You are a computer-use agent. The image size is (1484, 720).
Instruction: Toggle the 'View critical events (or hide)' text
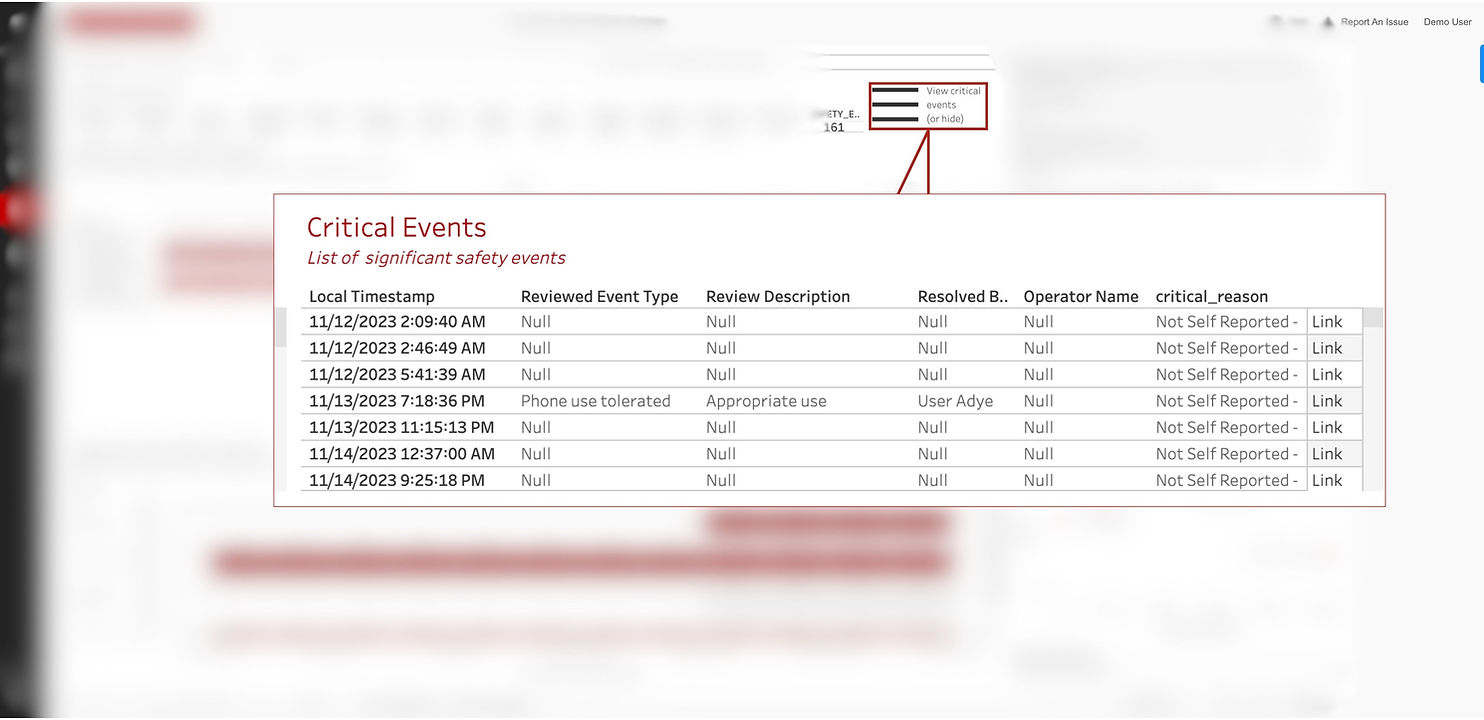point(953,105)
